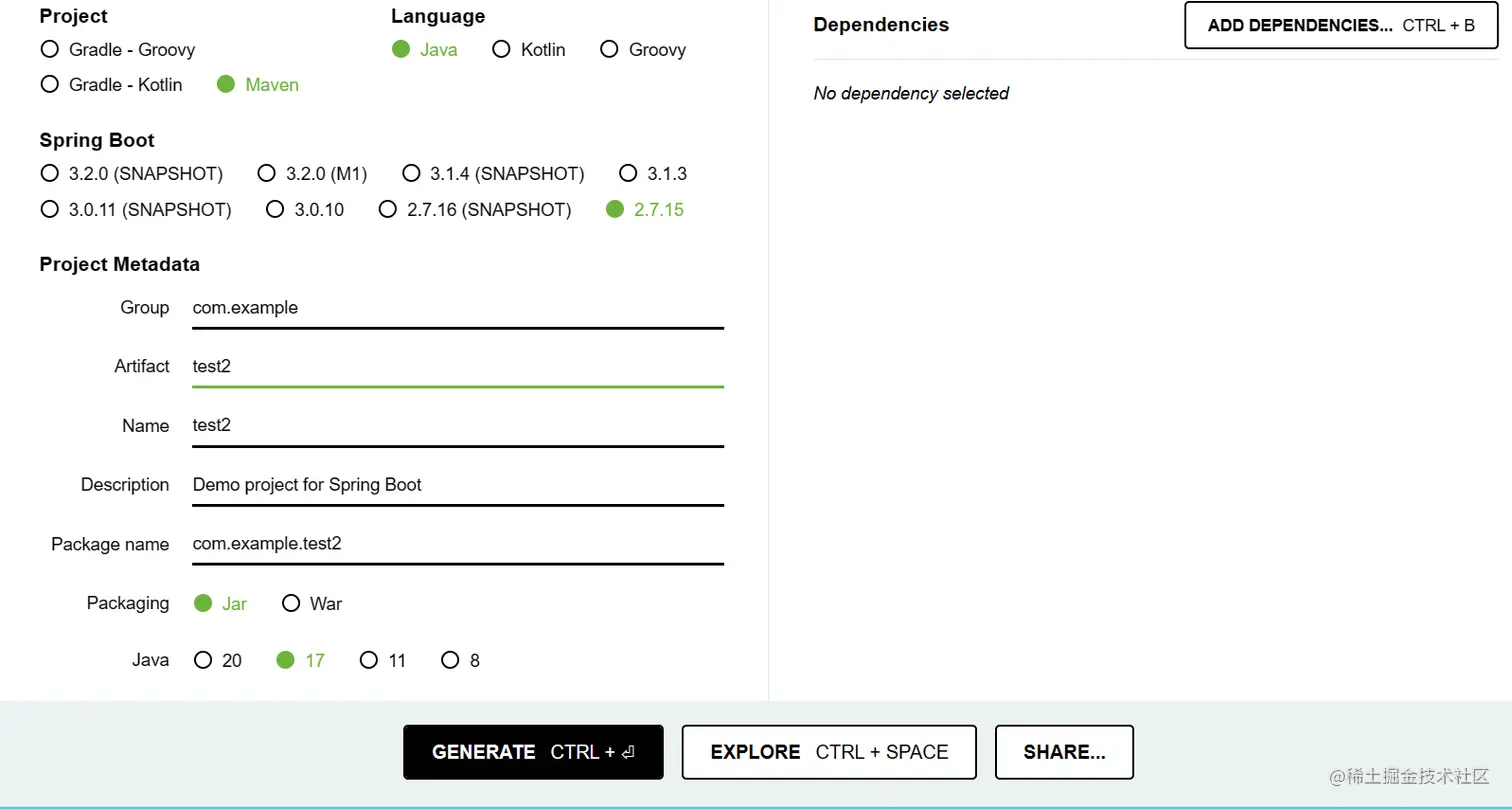Select Jar packaging
Viewport: 1512px width, 809px height.
[x=220, y=603]
